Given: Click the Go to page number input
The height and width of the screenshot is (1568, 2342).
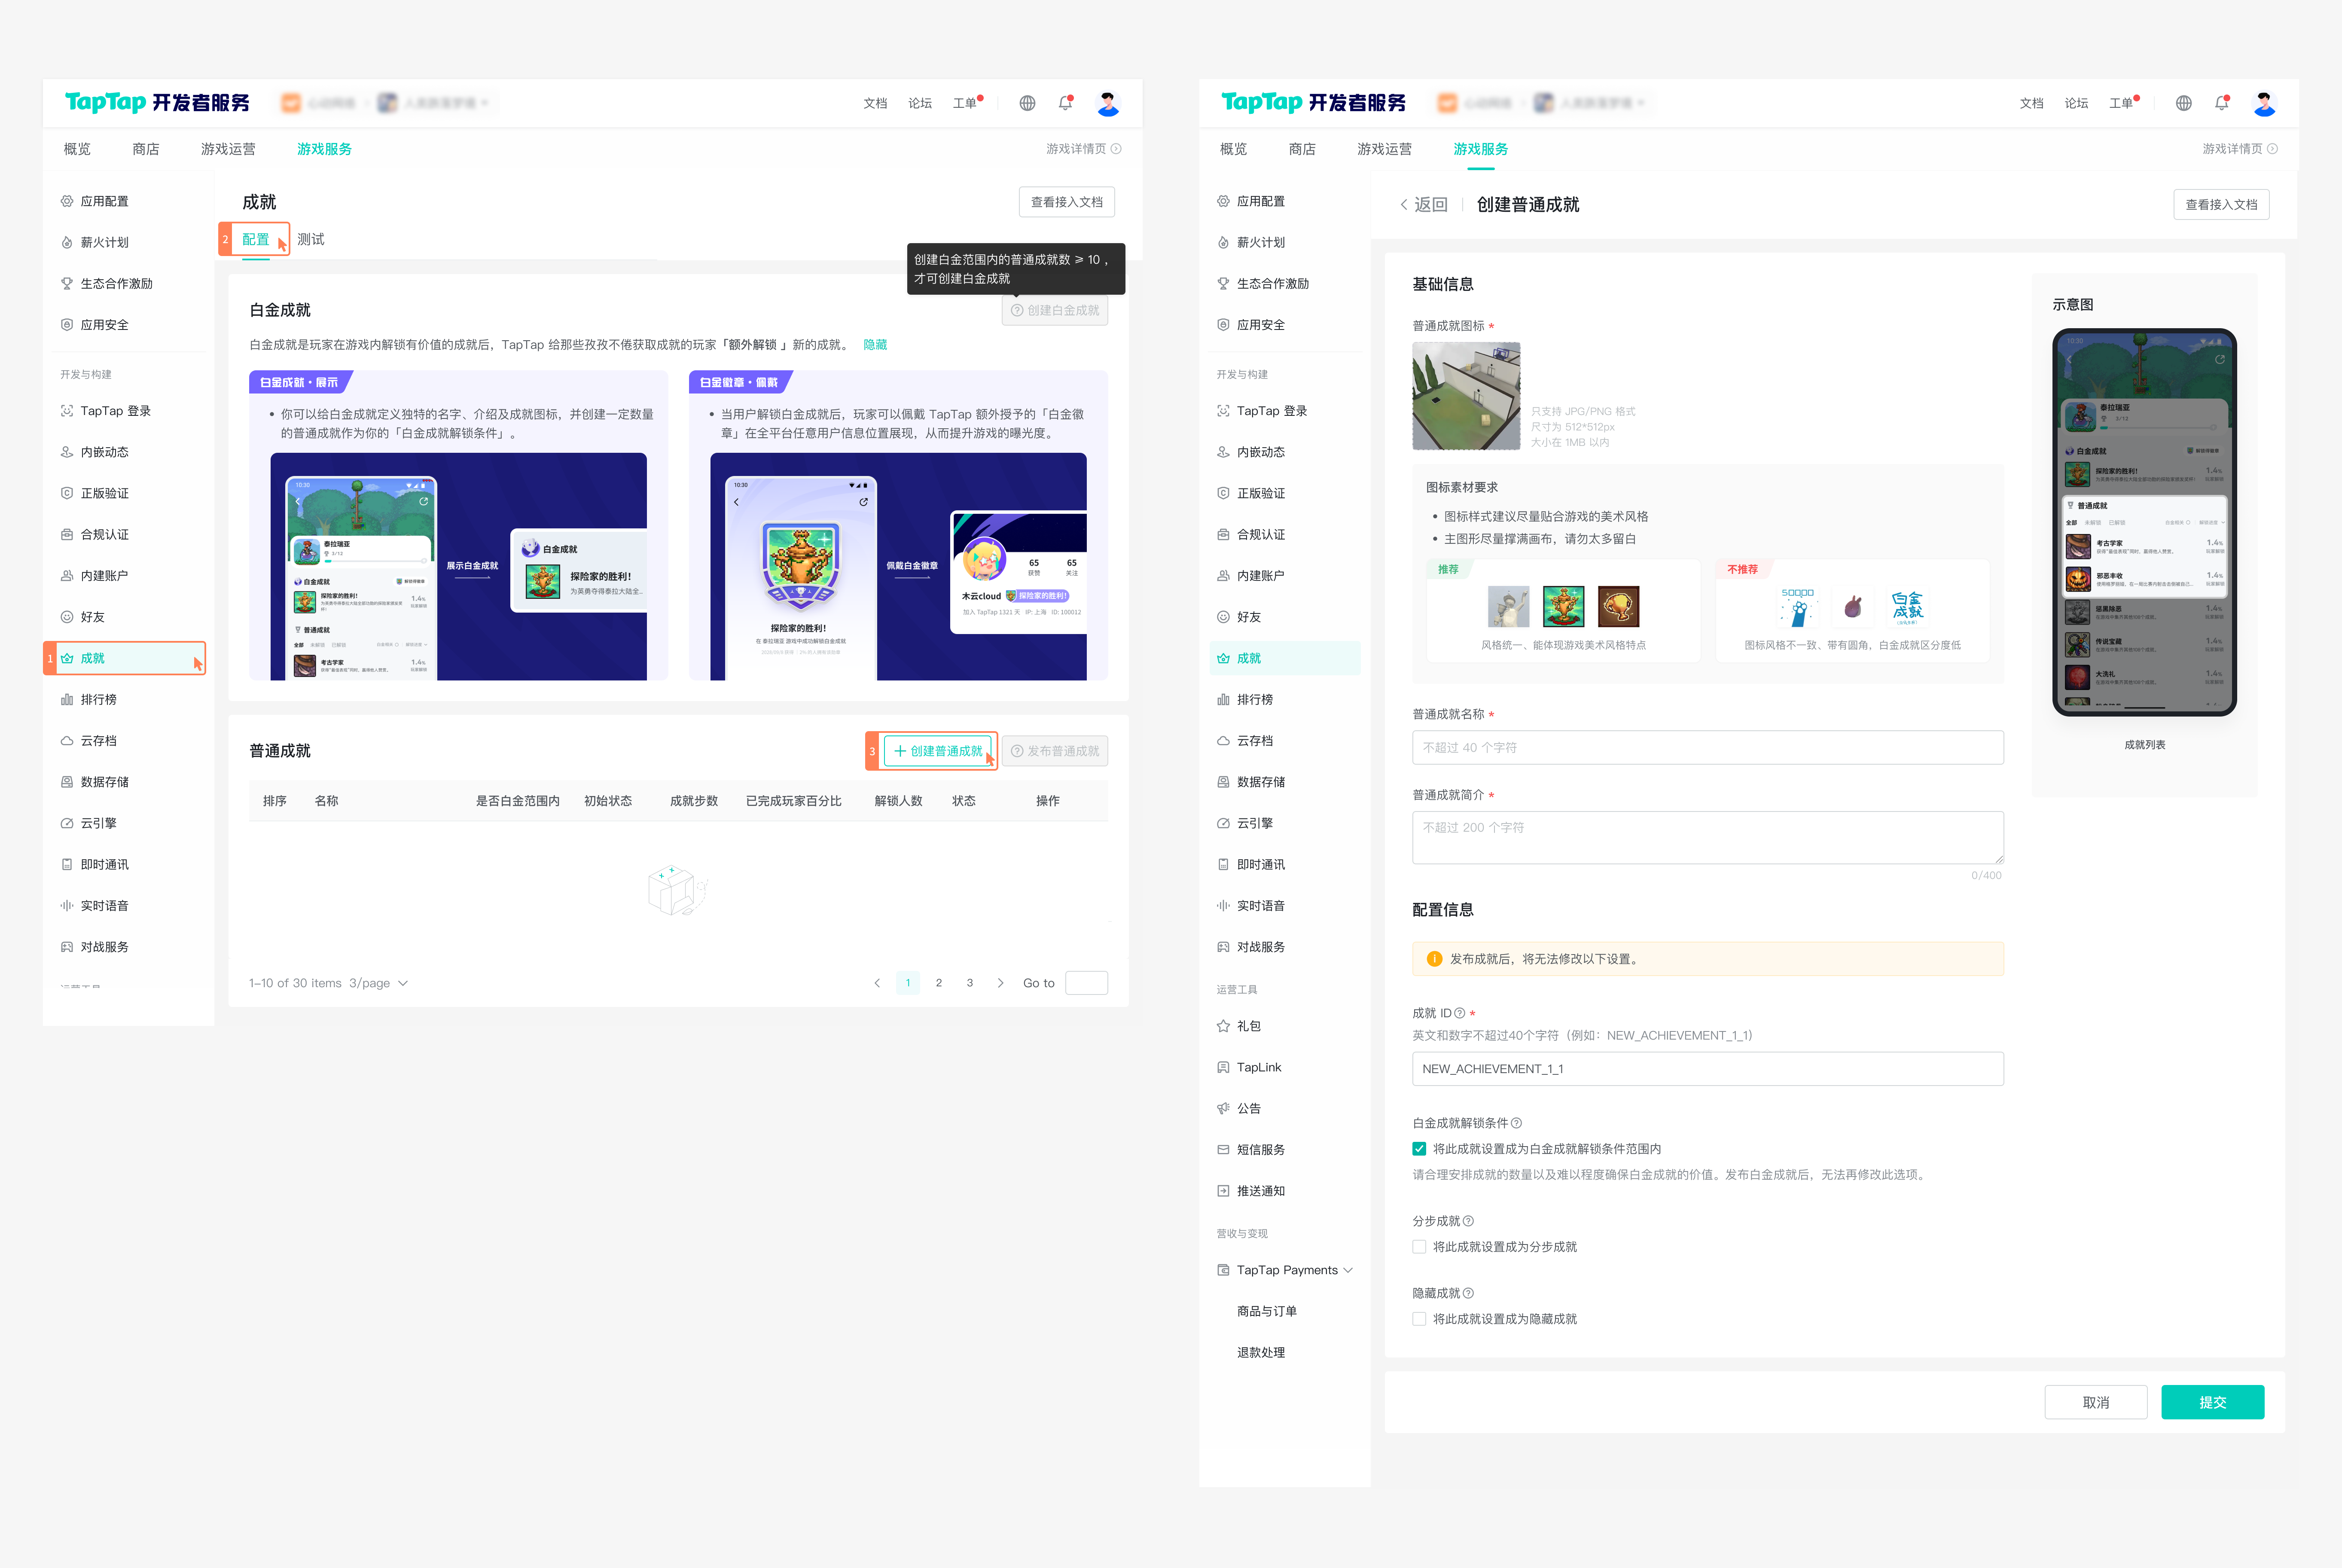Looking at the screenshot, I should pyautogui.click(x=1086, y=983).
